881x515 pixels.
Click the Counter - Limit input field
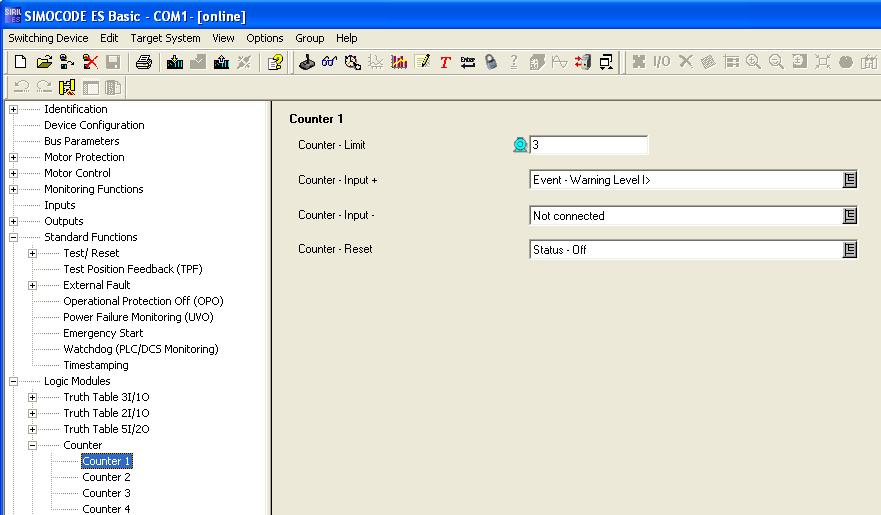(588, 145)
